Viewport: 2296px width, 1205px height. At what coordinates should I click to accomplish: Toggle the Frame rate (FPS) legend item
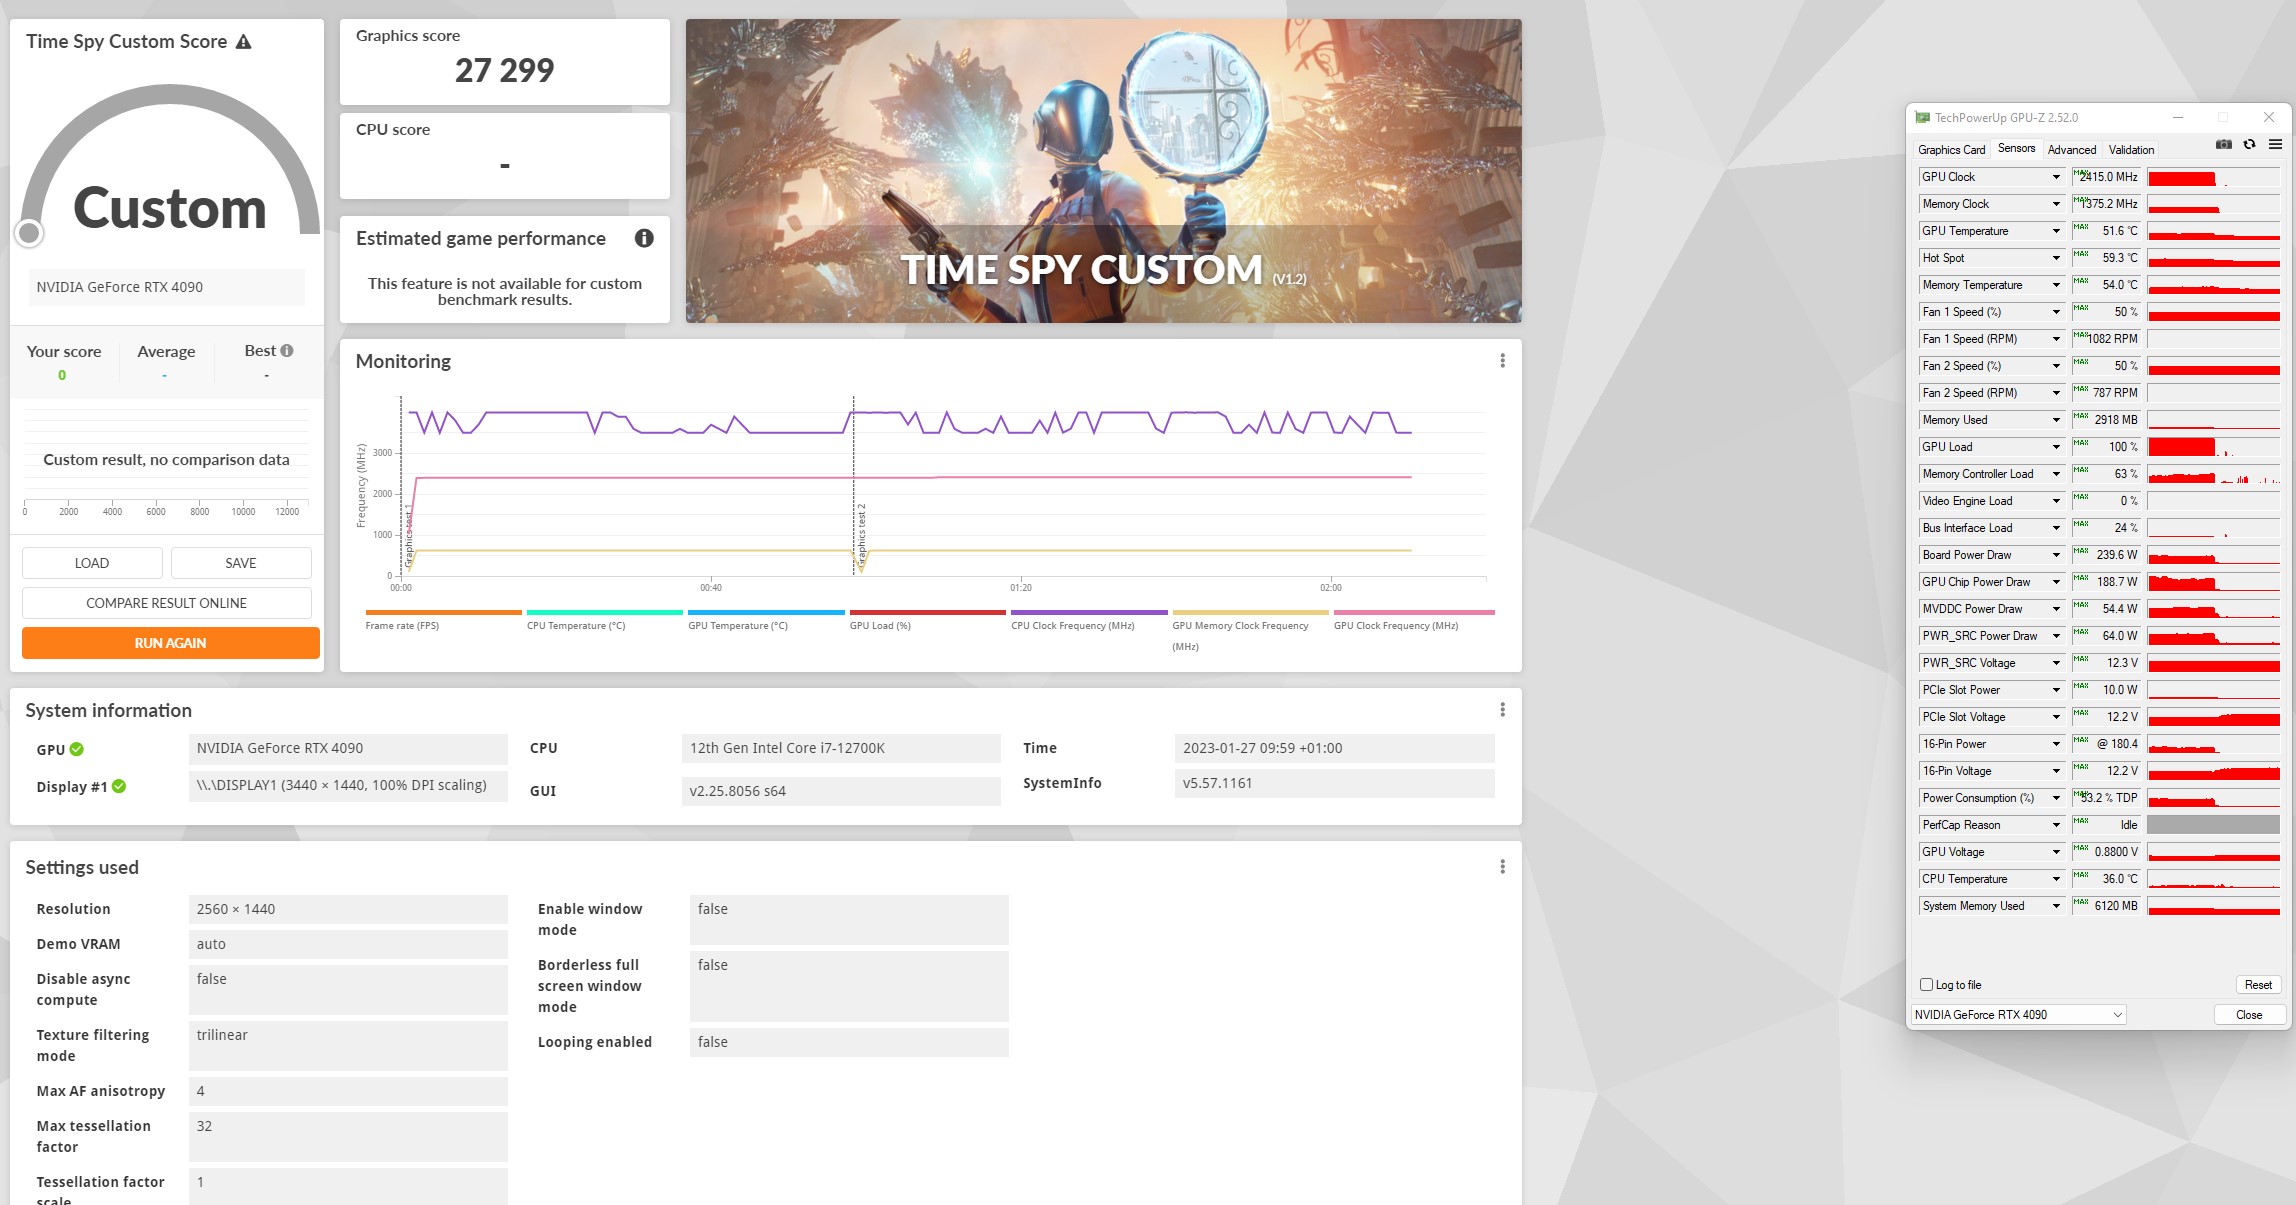(x=402, y=626)
